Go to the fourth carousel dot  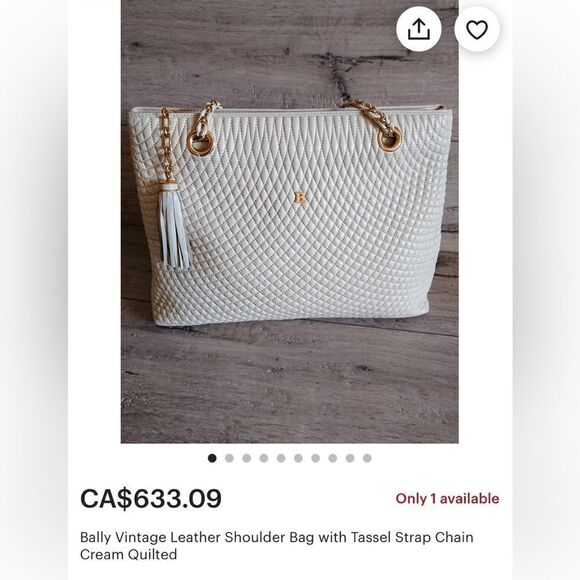click(264, 458)
